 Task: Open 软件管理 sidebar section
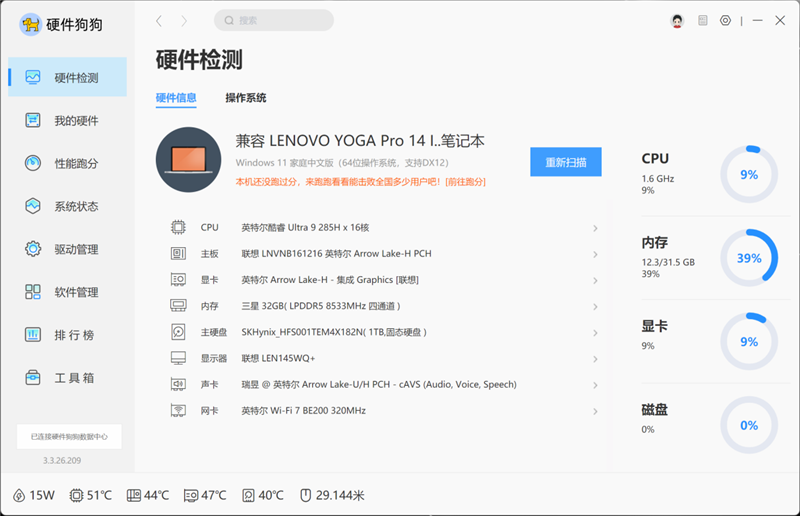pos(67,292)
